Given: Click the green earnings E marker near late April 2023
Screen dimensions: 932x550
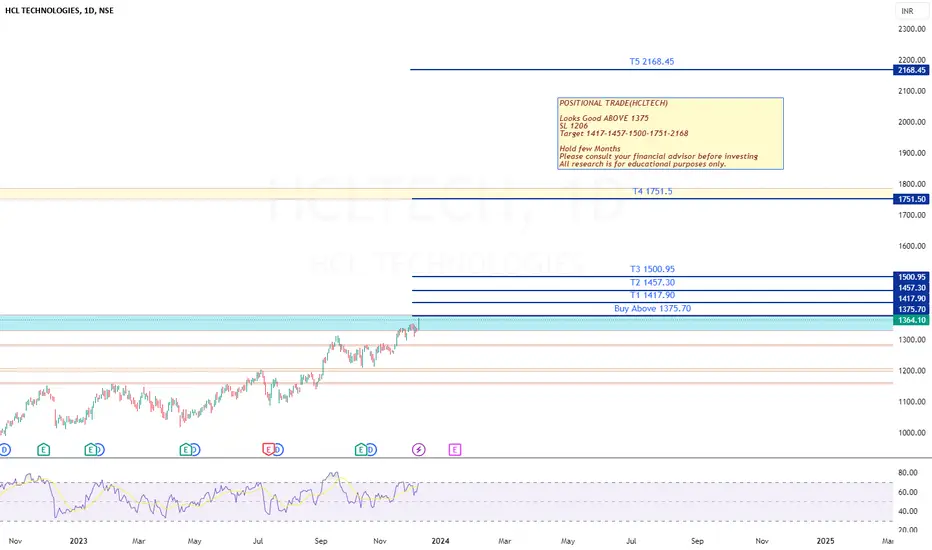Looking at the screenshot, I should [x=185, y=450].
